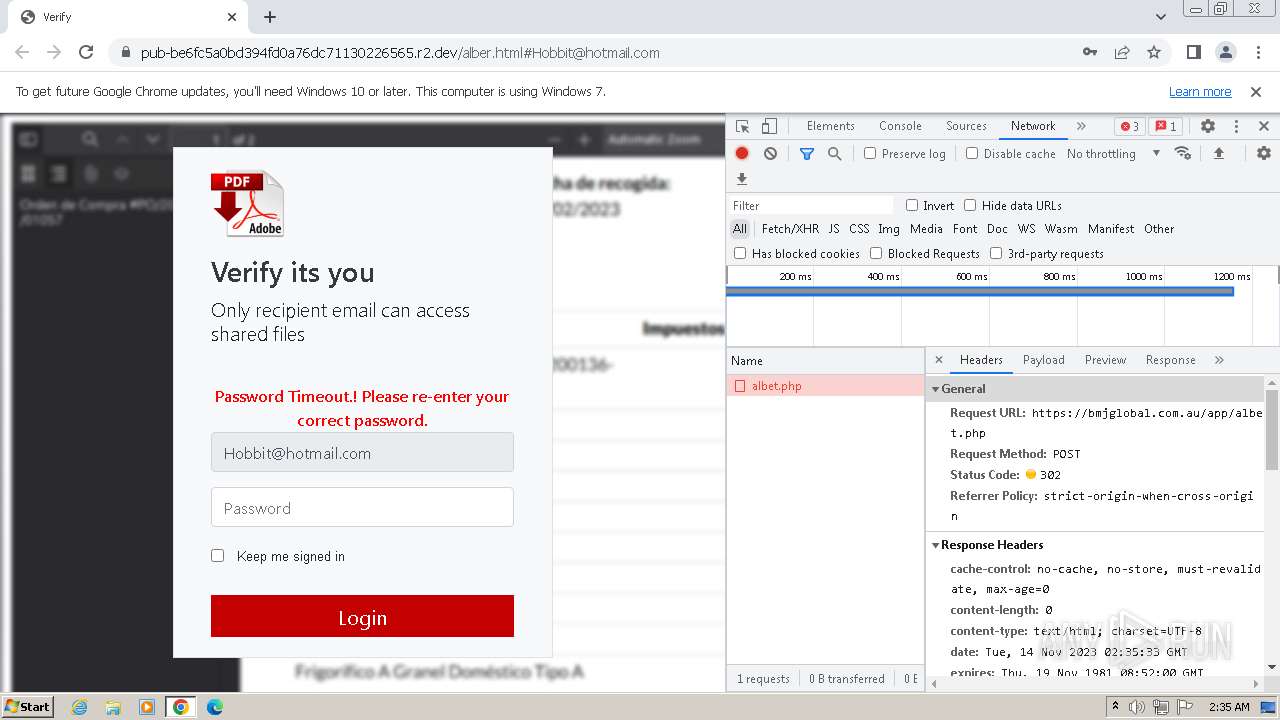Enable the Disable cache checkbox

pyautogui.click(x=972, y=153)
